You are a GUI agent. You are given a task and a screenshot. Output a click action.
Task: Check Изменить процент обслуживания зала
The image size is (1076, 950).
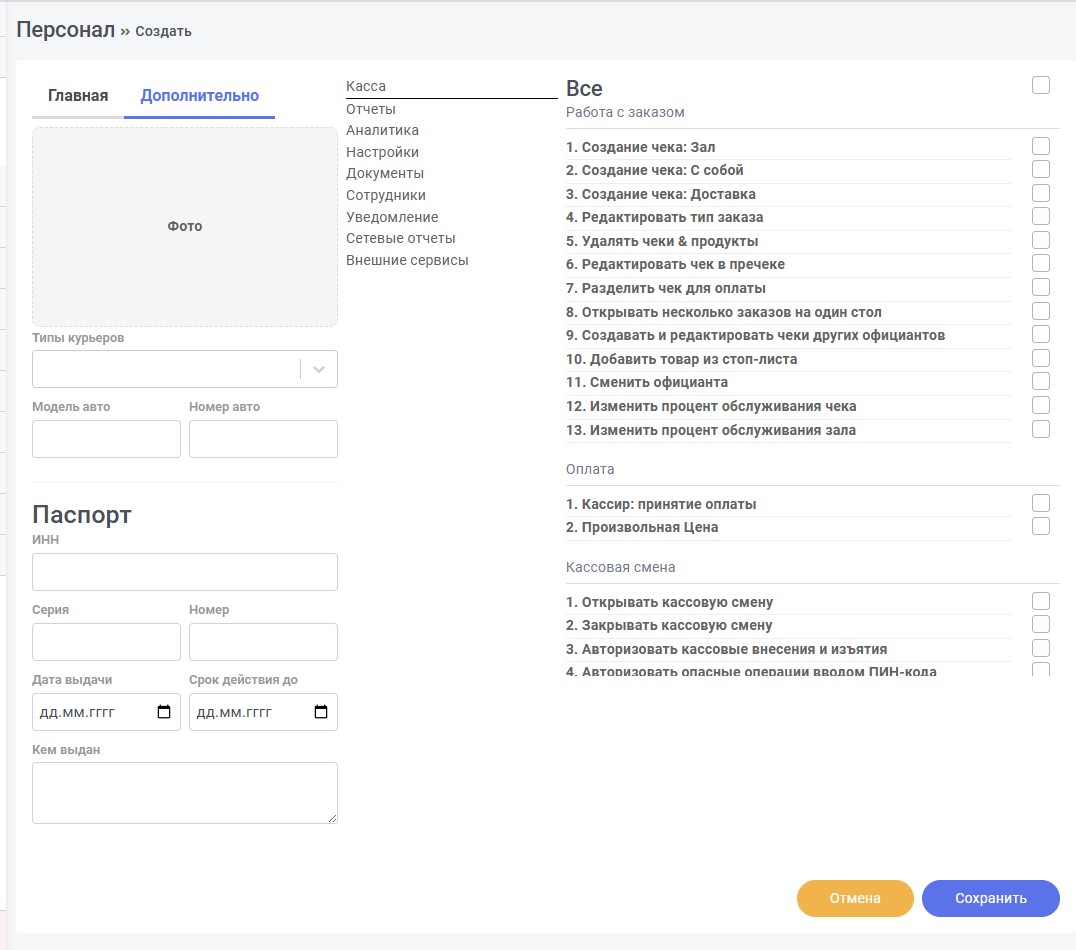click(x=1041, y=429)
